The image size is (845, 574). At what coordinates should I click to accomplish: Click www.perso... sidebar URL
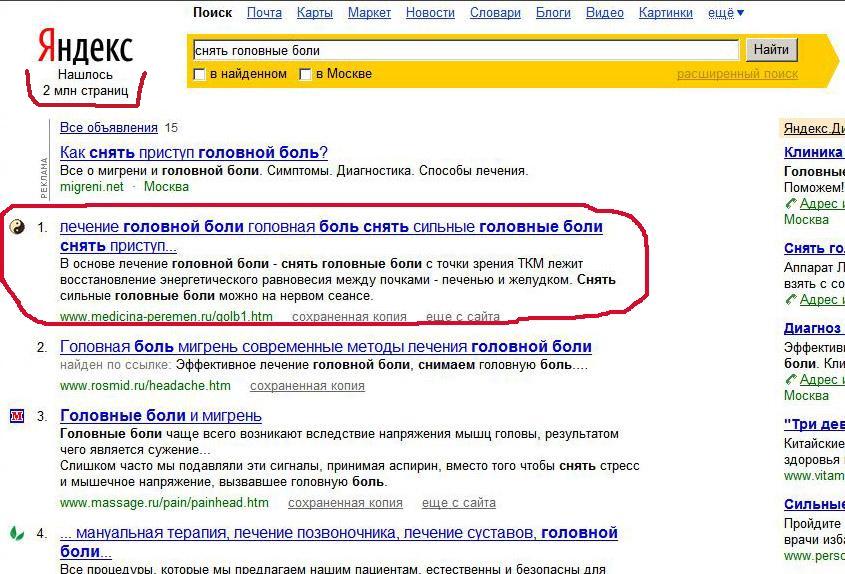[x=814, y=556]
